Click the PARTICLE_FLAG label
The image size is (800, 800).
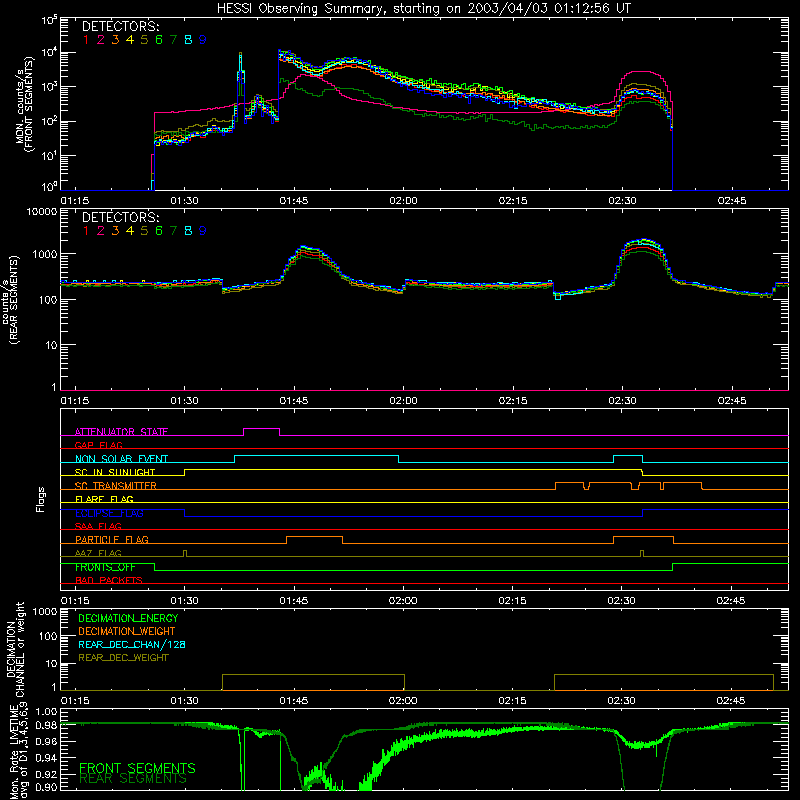point(112,540)
